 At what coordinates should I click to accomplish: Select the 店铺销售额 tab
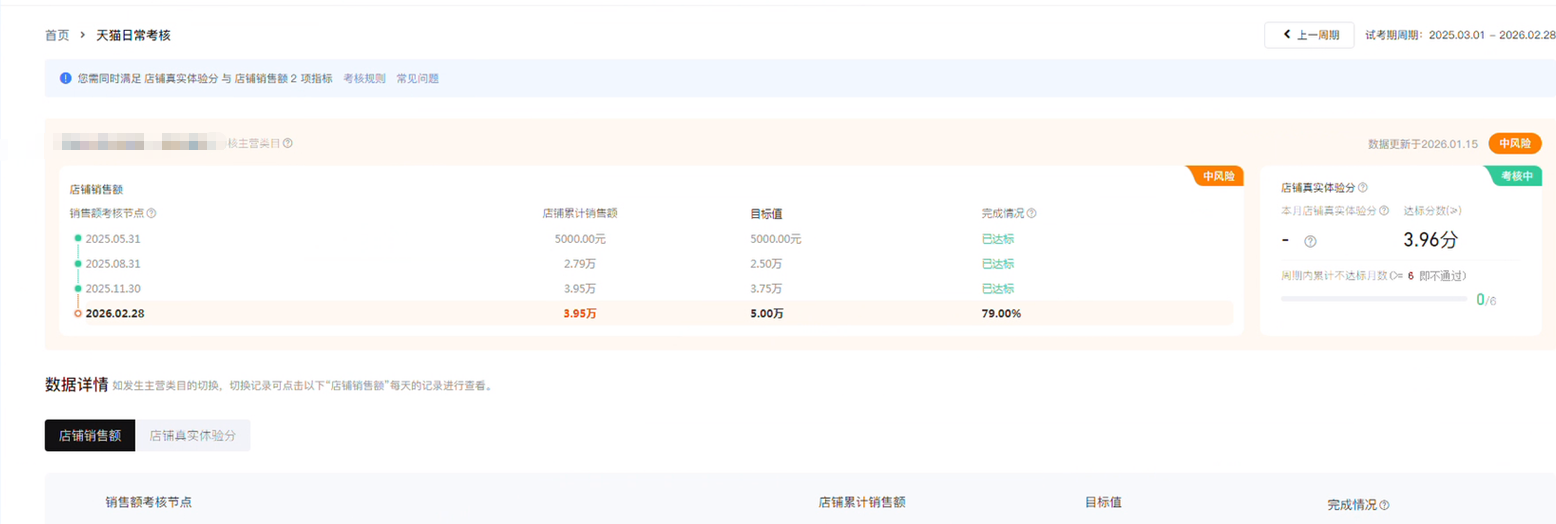[90, 436]
